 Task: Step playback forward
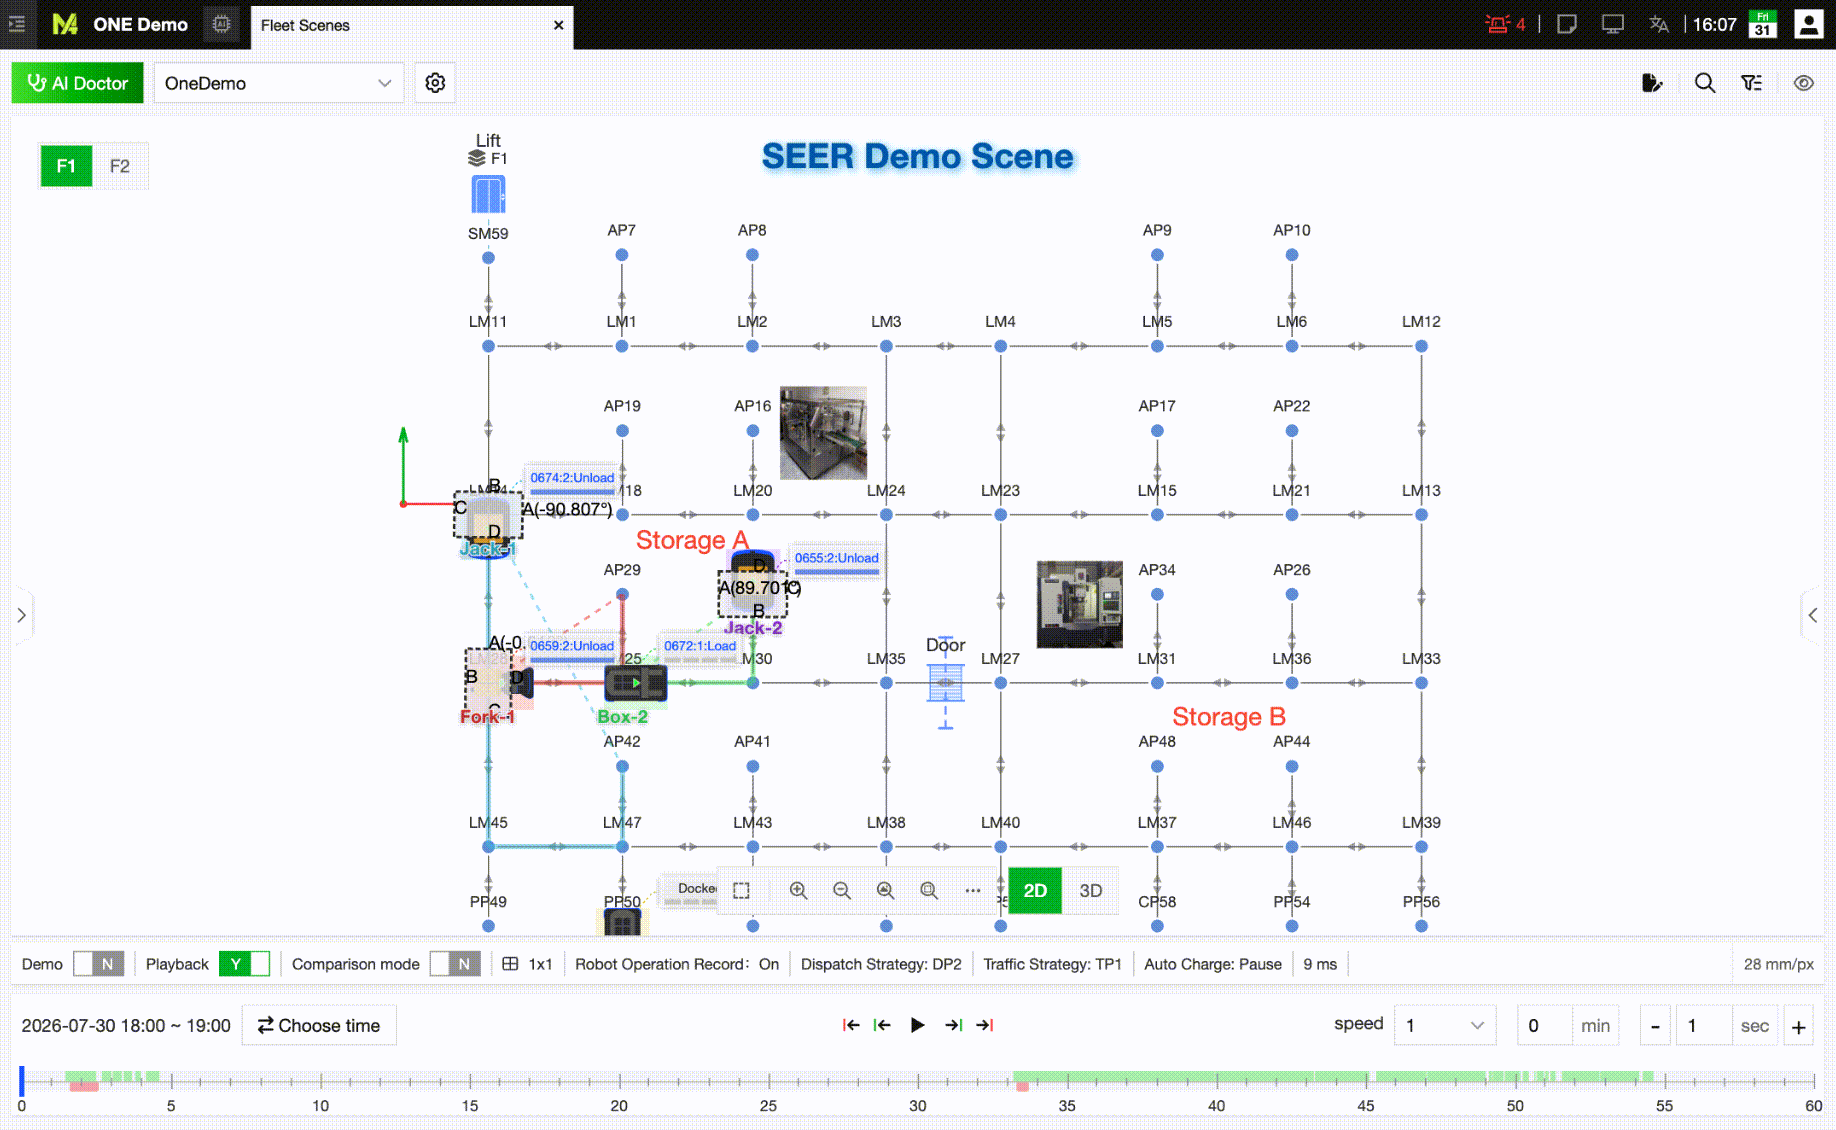click(x=953, y=1025)
